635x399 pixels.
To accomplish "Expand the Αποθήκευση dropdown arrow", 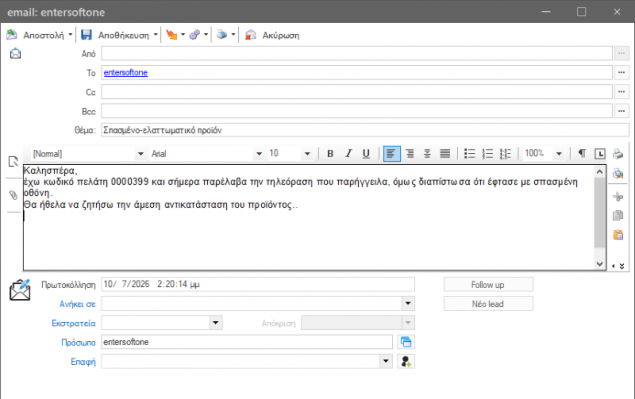I will click(x=156, y=35).
